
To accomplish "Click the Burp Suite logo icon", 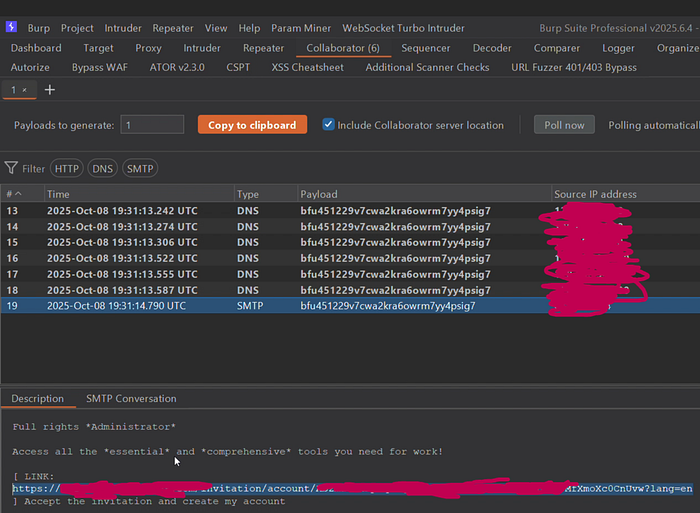I will click(11, 27).
